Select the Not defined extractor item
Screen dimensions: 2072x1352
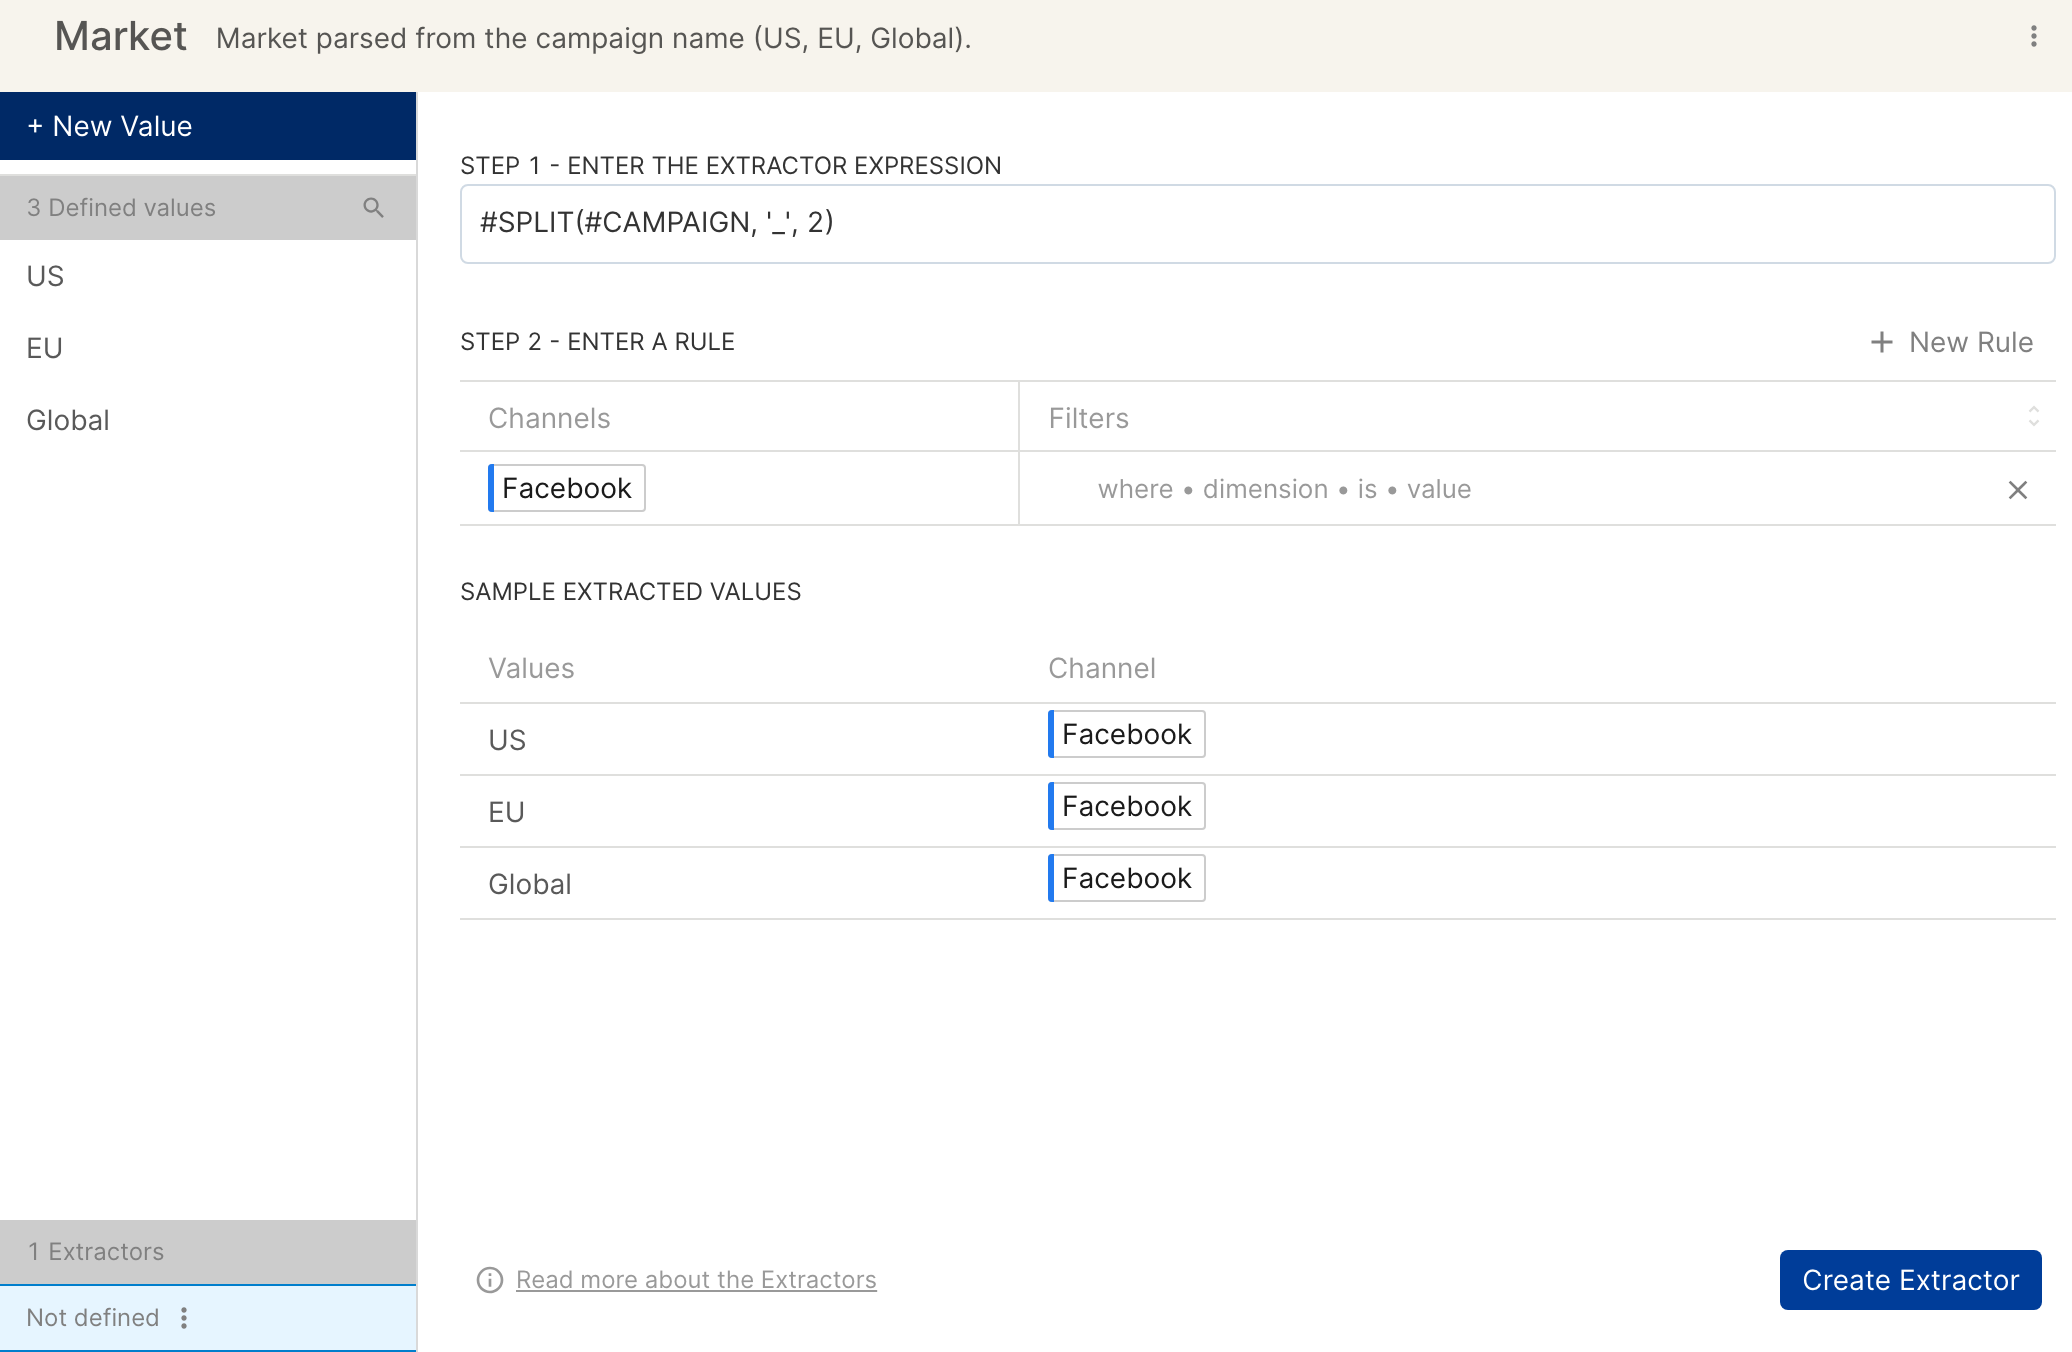[208, 1318]
